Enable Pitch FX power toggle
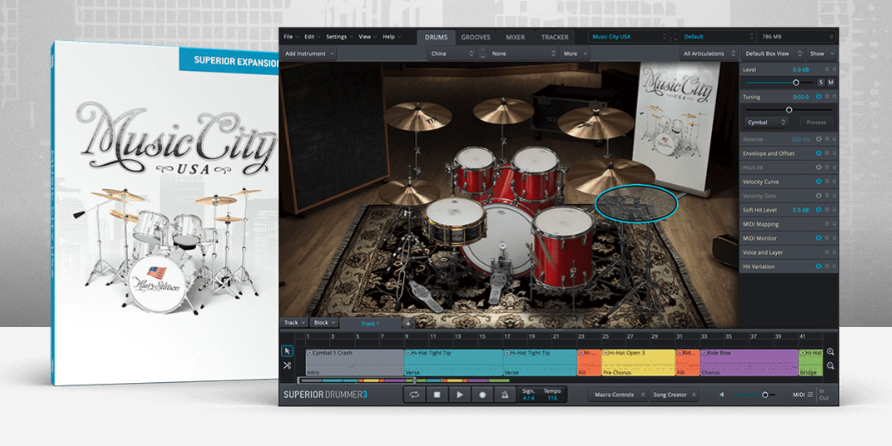The image size is (892, 446). point(819,167)
